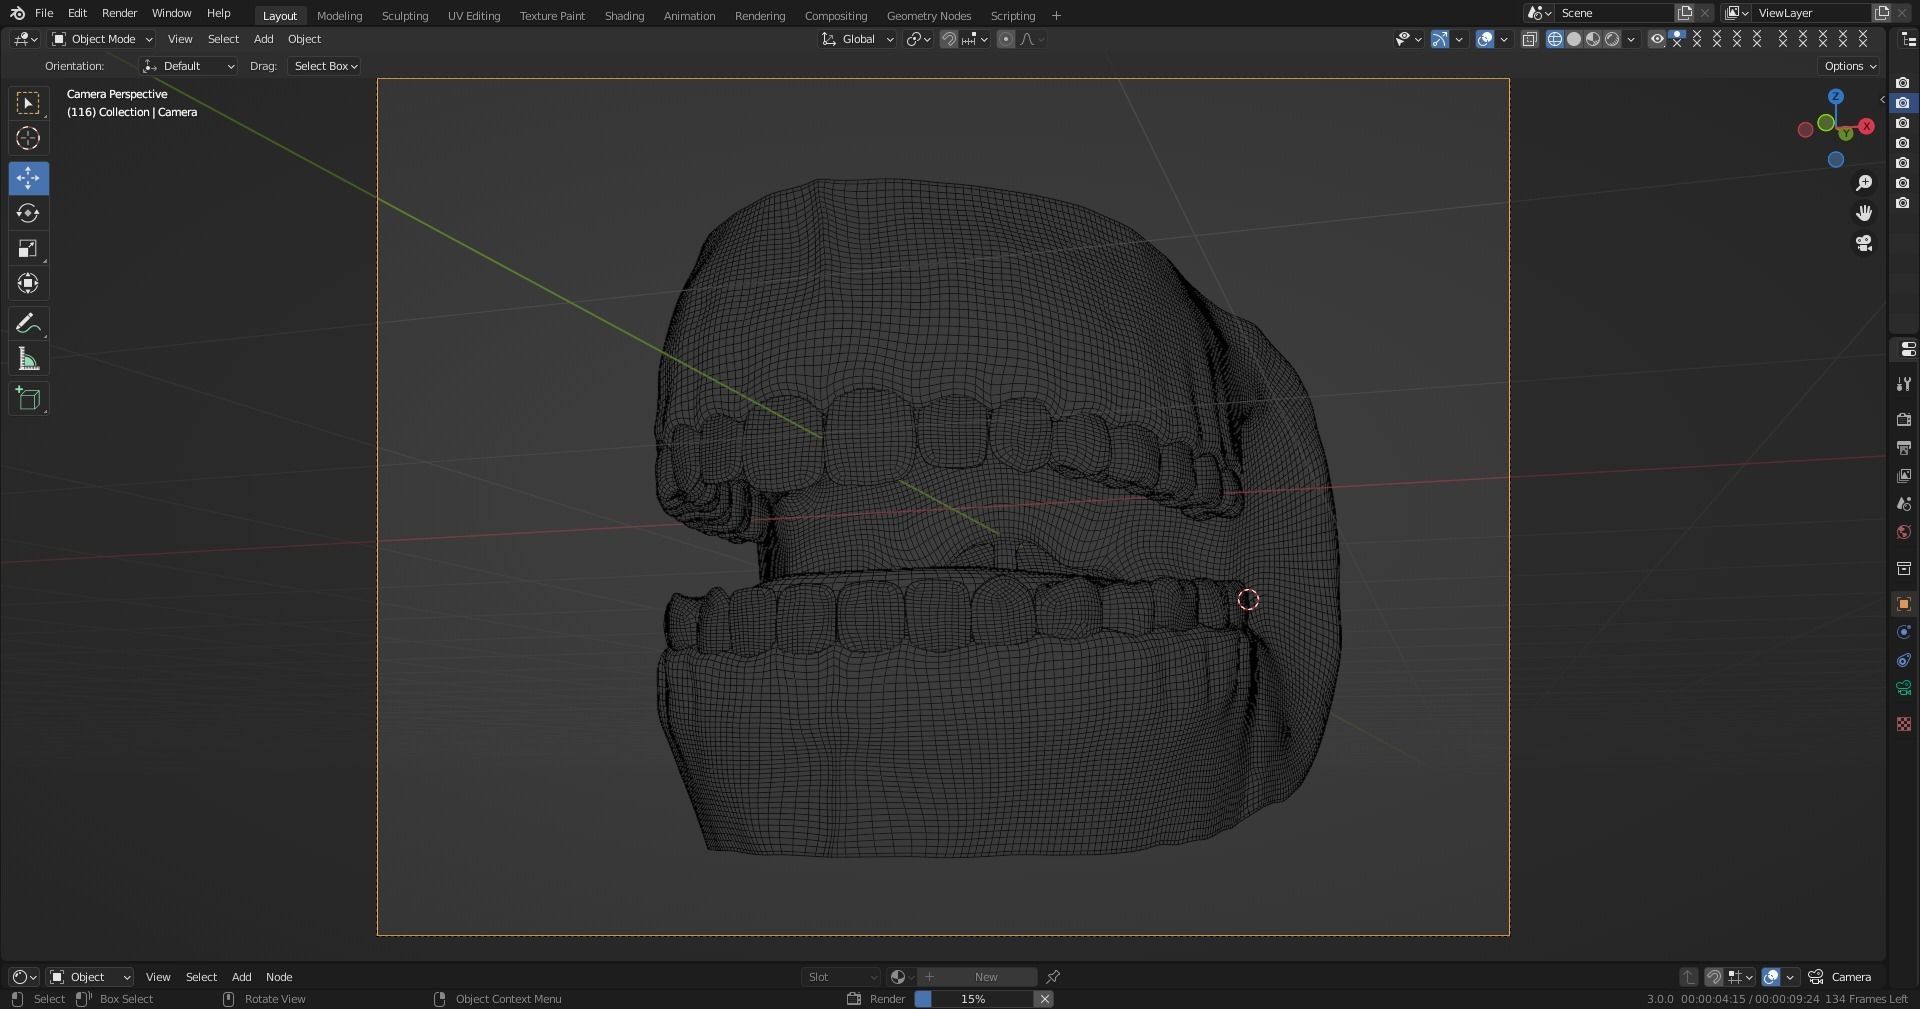Open the shader Object type dropdown

[90, 977]
